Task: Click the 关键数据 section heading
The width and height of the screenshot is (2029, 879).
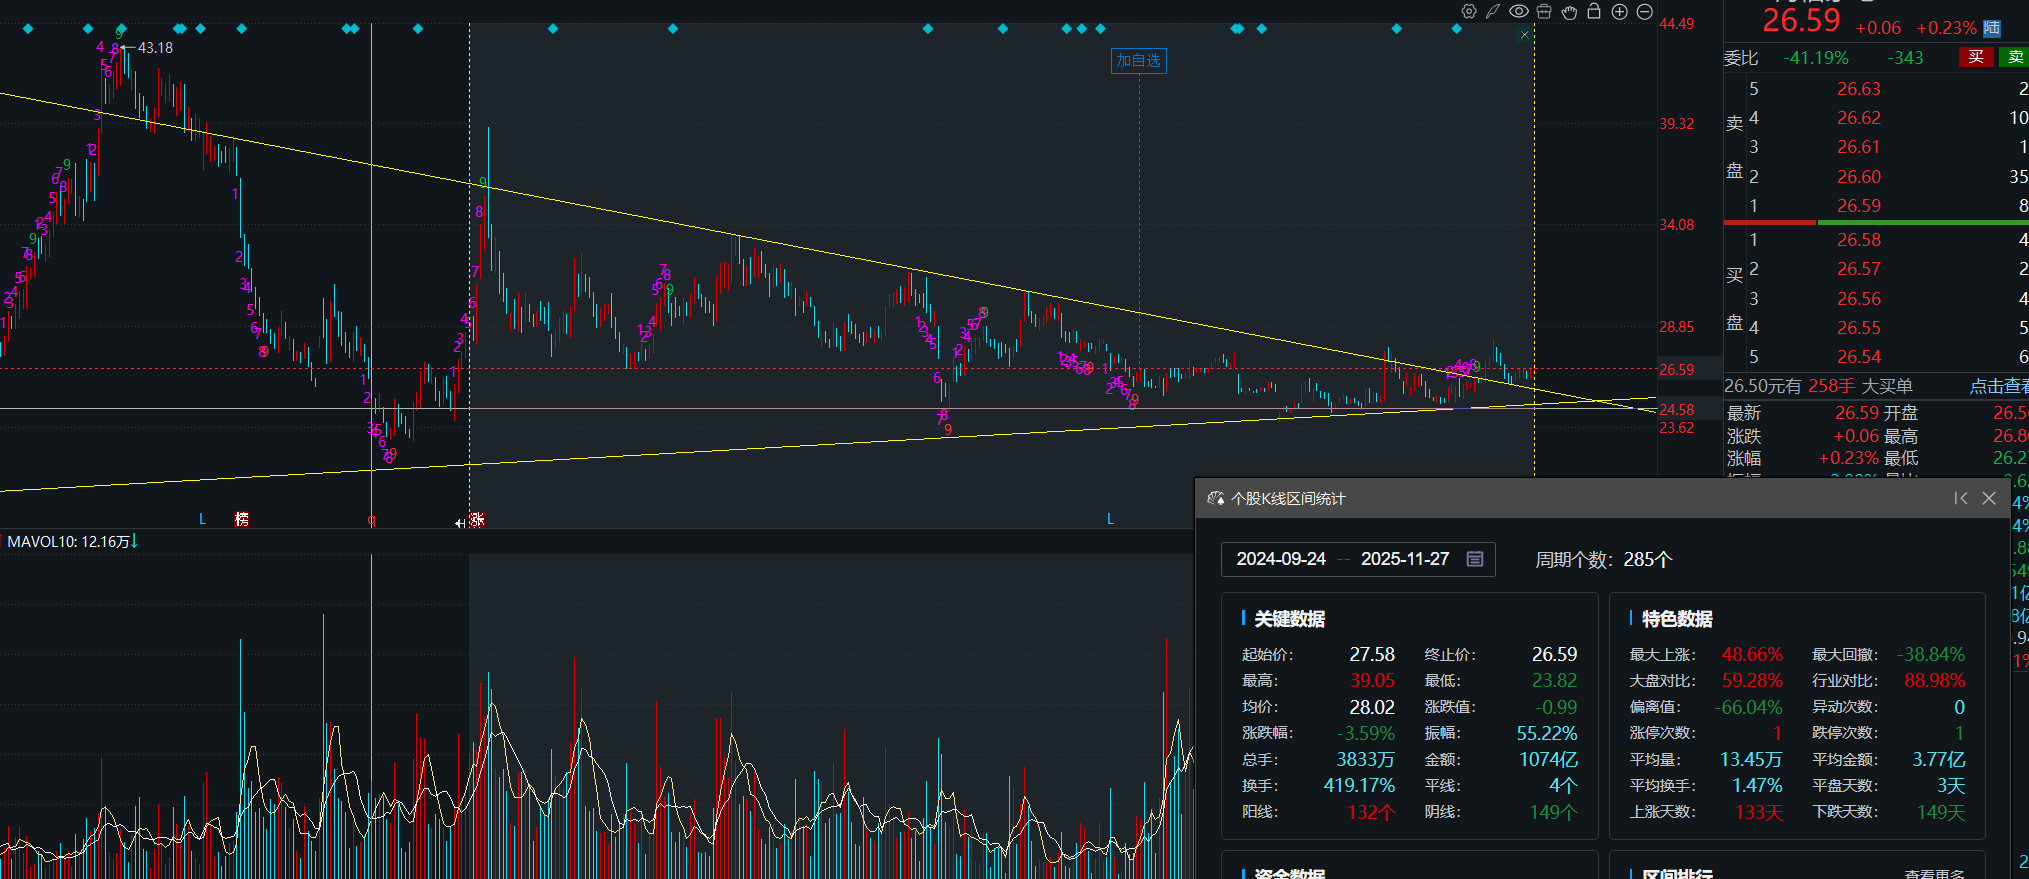Action: point(1290,619)
